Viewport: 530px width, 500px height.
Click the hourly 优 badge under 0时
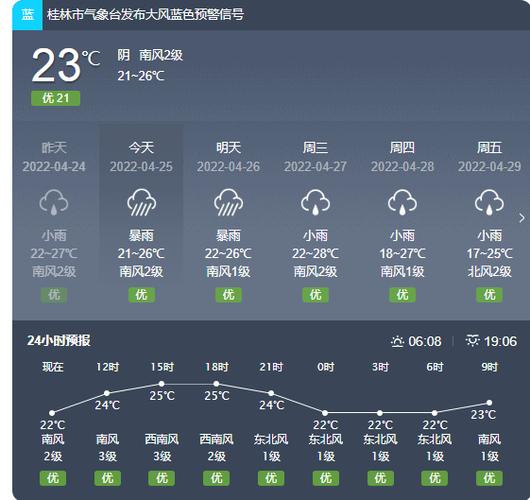[326, 478]
